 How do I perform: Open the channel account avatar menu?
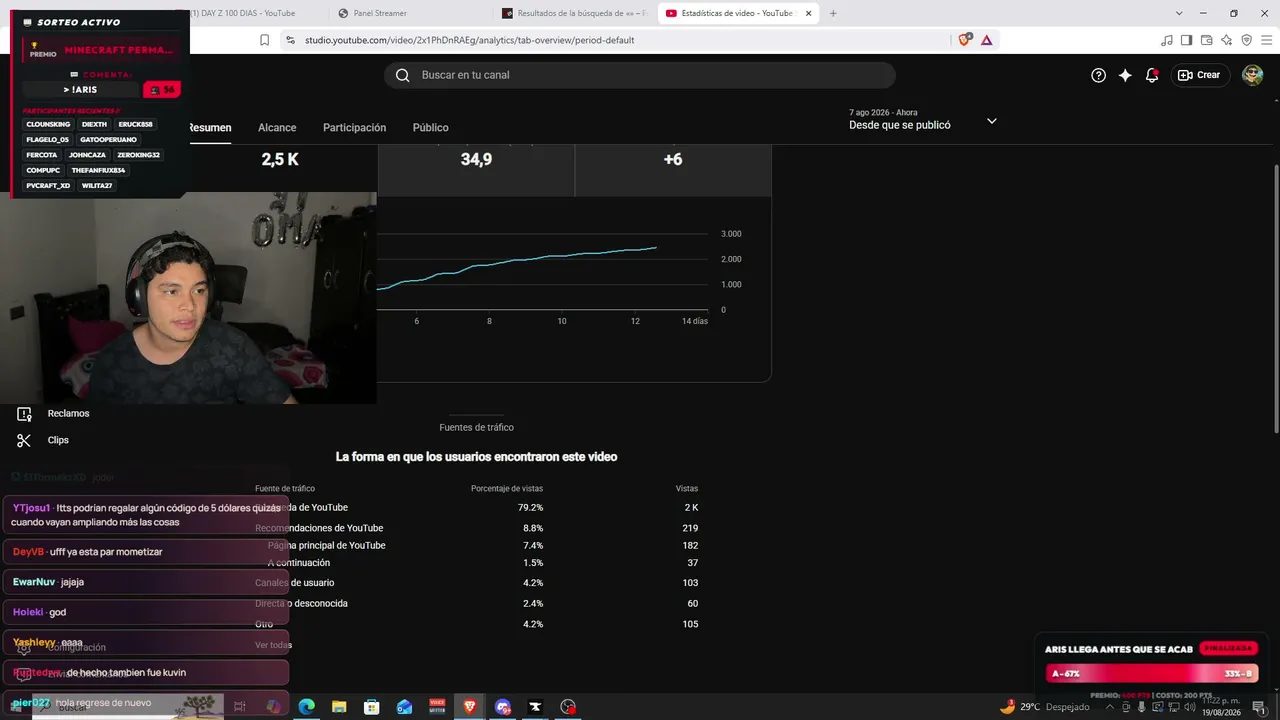pos(1252,75)
